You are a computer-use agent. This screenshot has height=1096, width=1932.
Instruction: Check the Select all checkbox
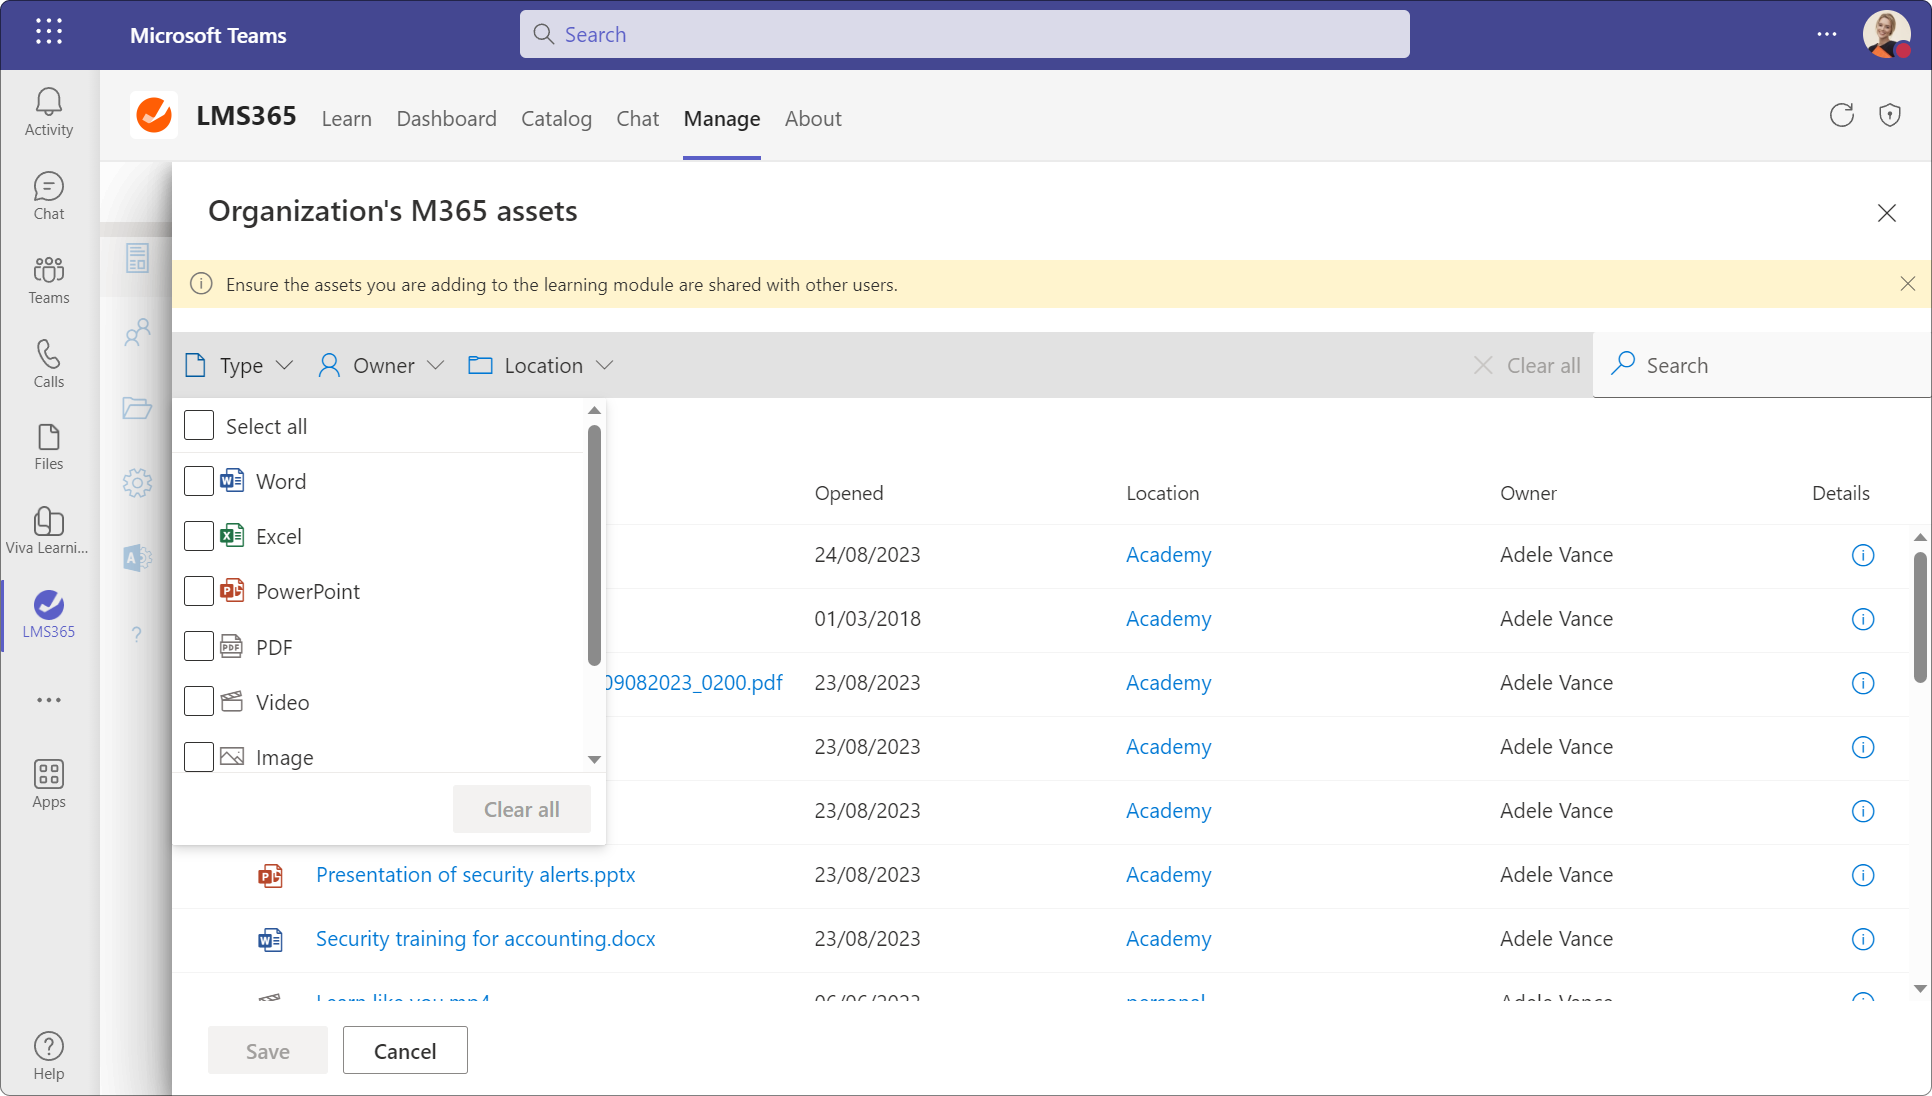(199, 426)
